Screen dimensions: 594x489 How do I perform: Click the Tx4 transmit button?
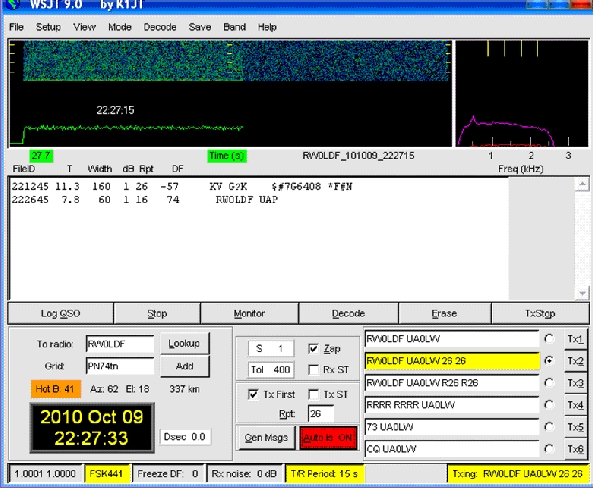coord(575,405)
